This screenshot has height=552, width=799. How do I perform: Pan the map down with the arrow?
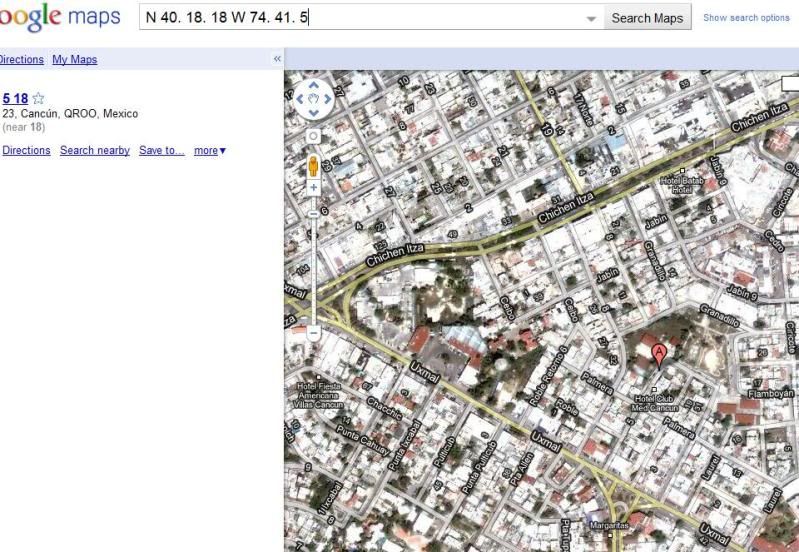point(313,113)
